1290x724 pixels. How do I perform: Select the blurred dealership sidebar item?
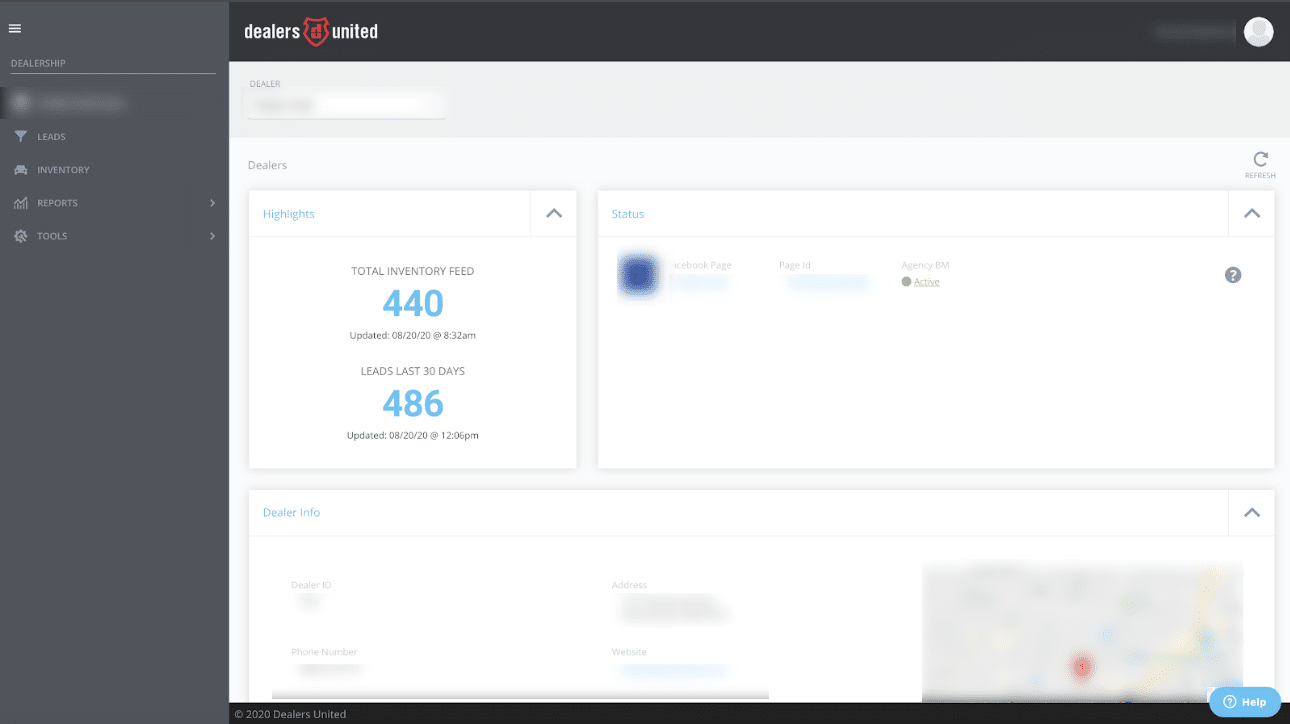click(114, 103)
